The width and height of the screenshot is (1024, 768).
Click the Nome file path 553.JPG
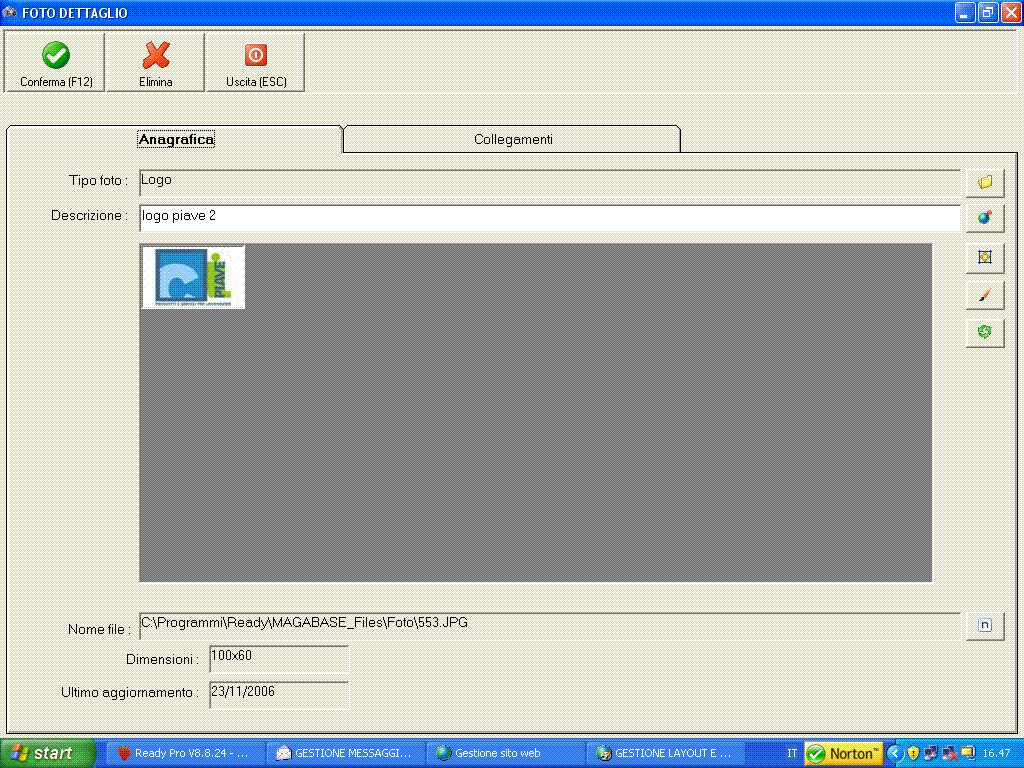(x=550, y=625)
